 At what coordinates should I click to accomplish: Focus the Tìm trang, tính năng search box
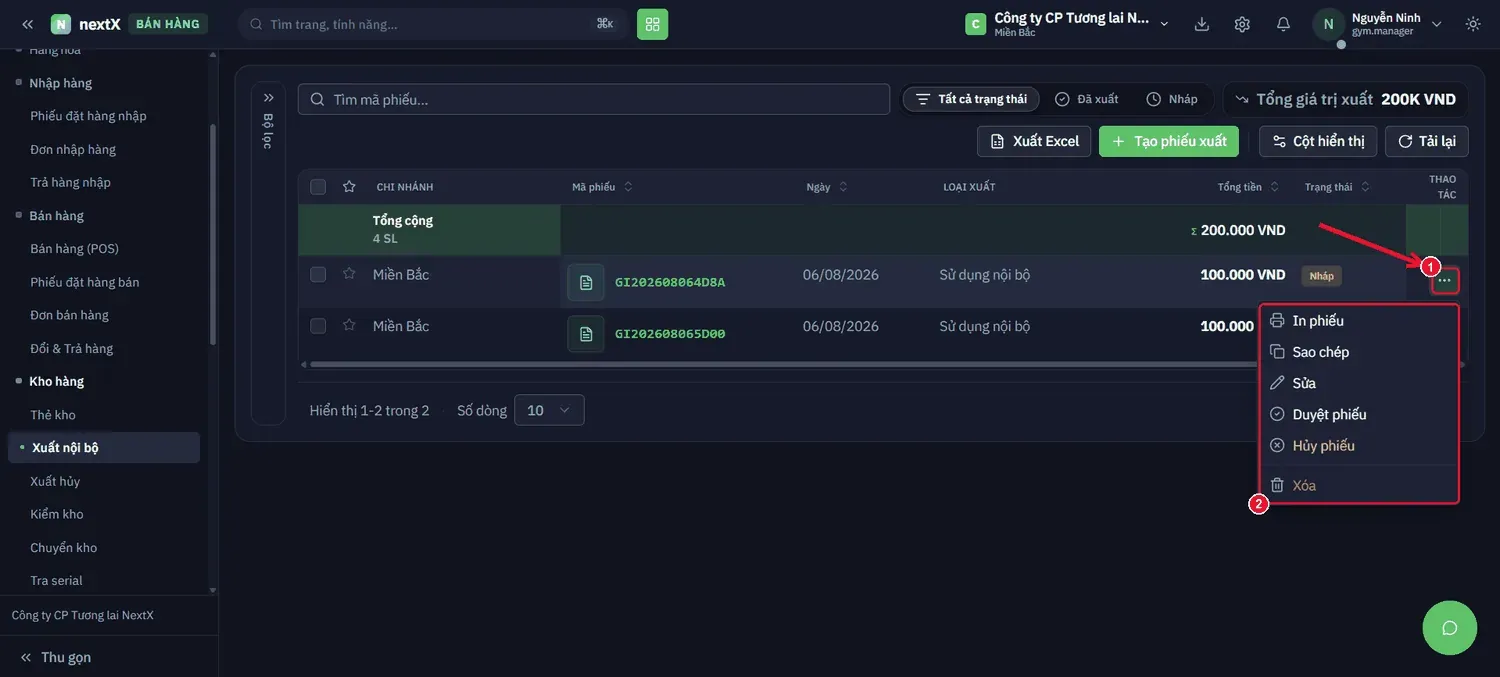[x=432, y=24]
